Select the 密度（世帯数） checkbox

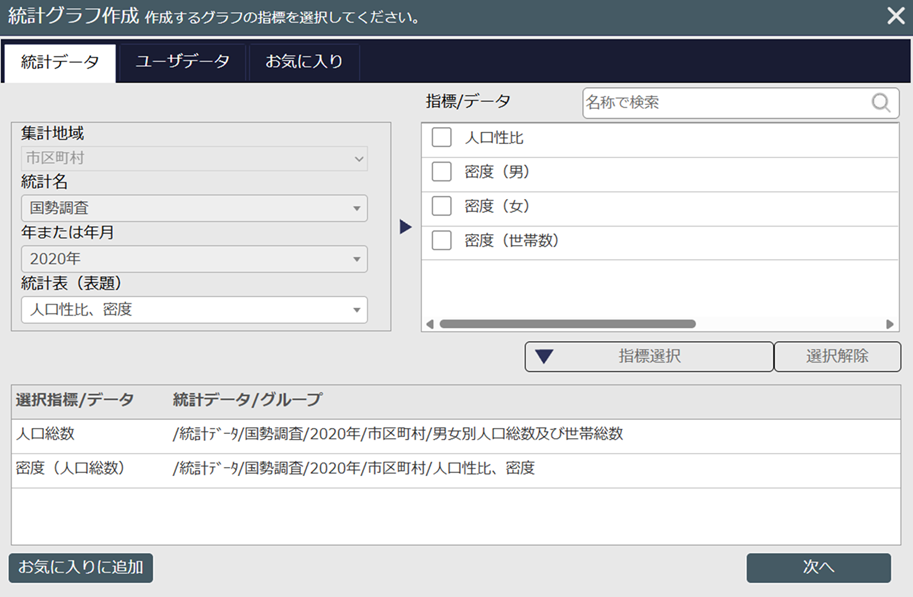click(442, 240)
